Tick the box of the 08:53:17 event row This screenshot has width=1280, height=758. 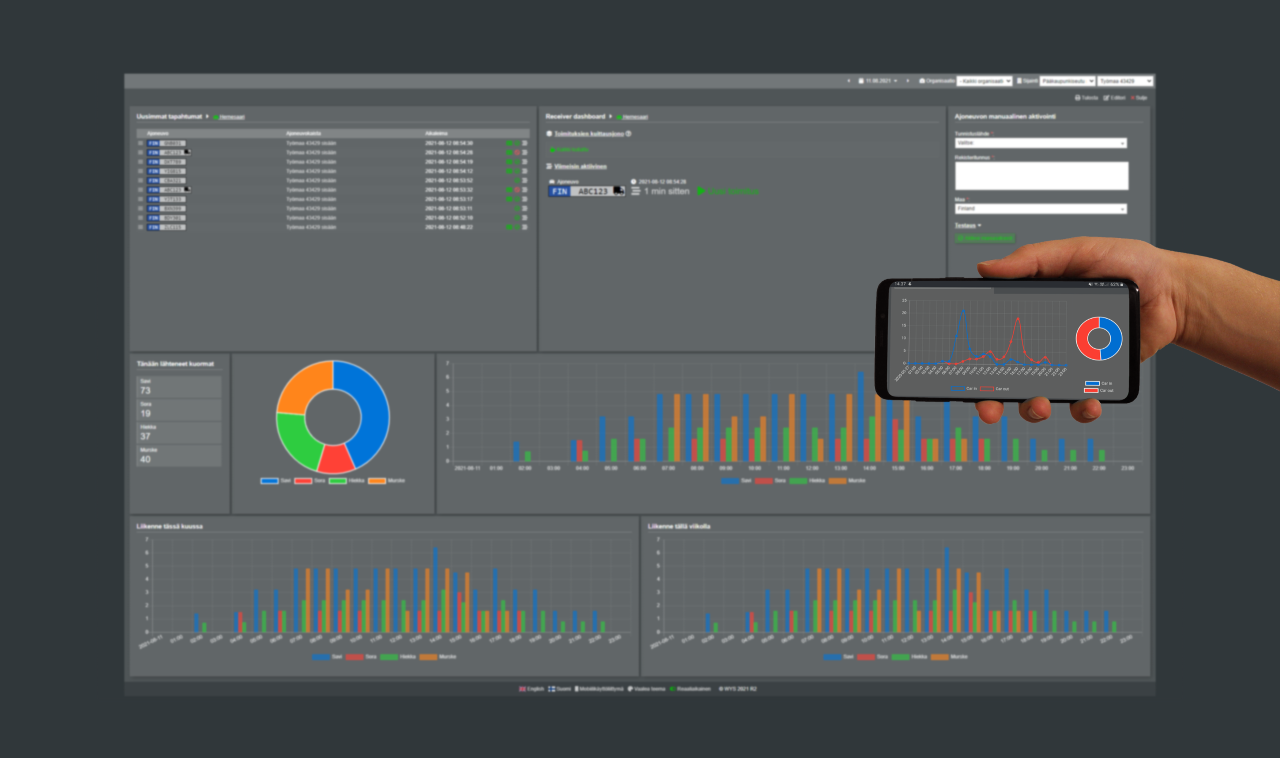[141, 199]
